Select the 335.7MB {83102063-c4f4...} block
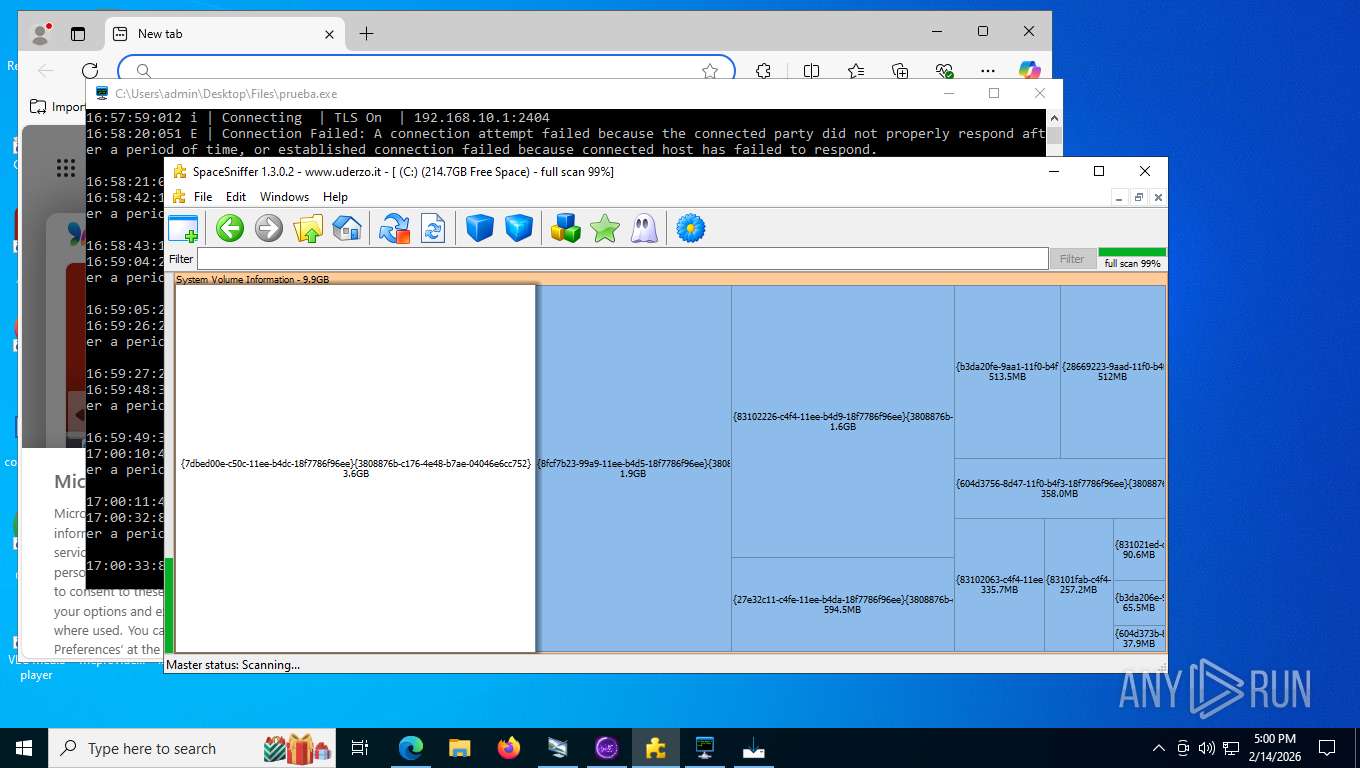This screenshot has height=768, width=1360. click(x=999, y=585)
